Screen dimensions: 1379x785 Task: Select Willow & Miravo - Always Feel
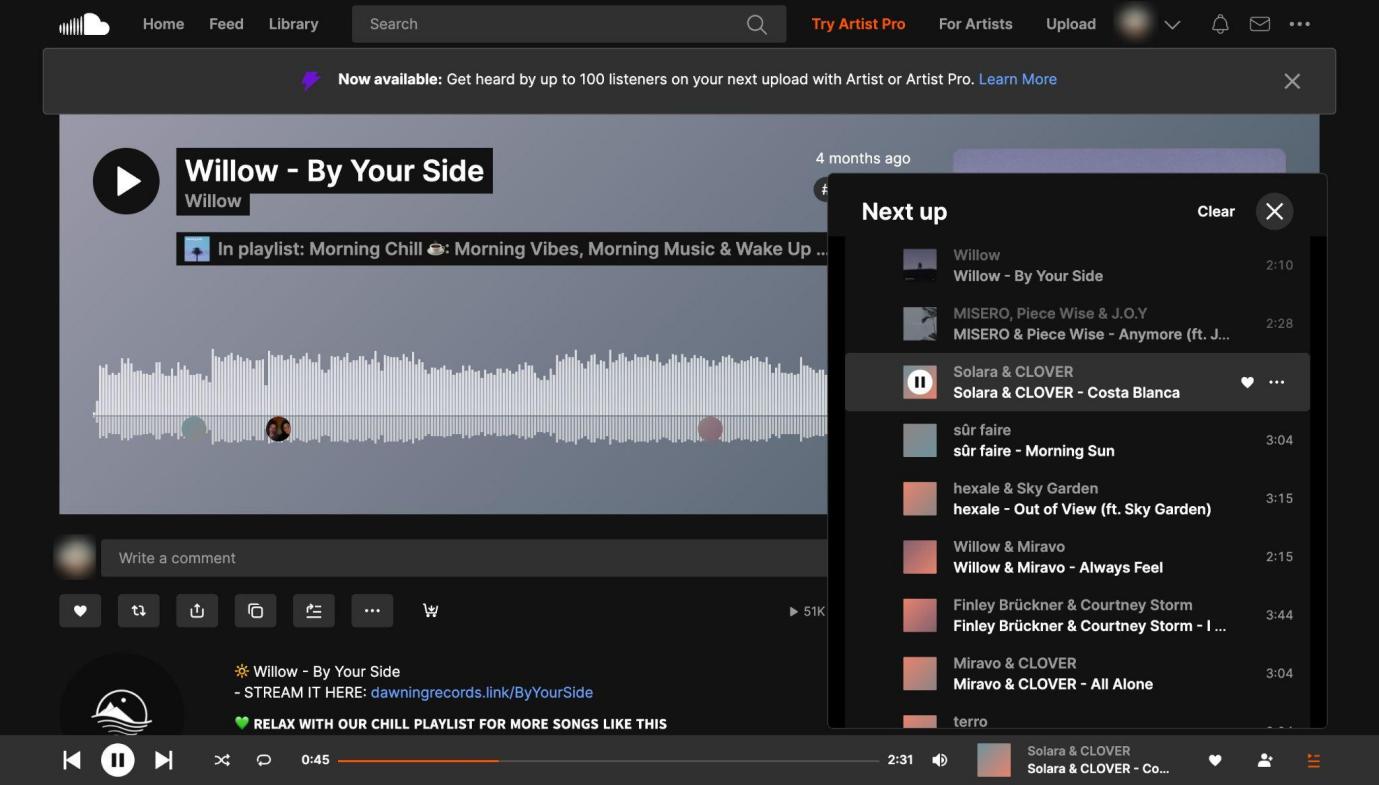click(1077, 557)
